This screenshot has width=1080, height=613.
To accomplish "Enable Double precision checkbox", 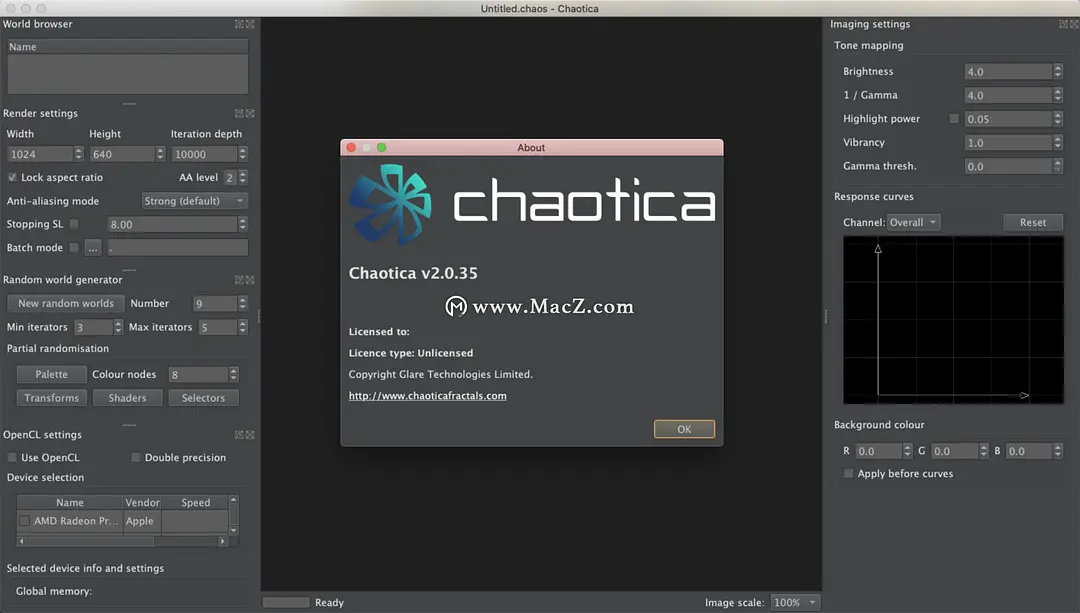I will (x=136, y=457).
